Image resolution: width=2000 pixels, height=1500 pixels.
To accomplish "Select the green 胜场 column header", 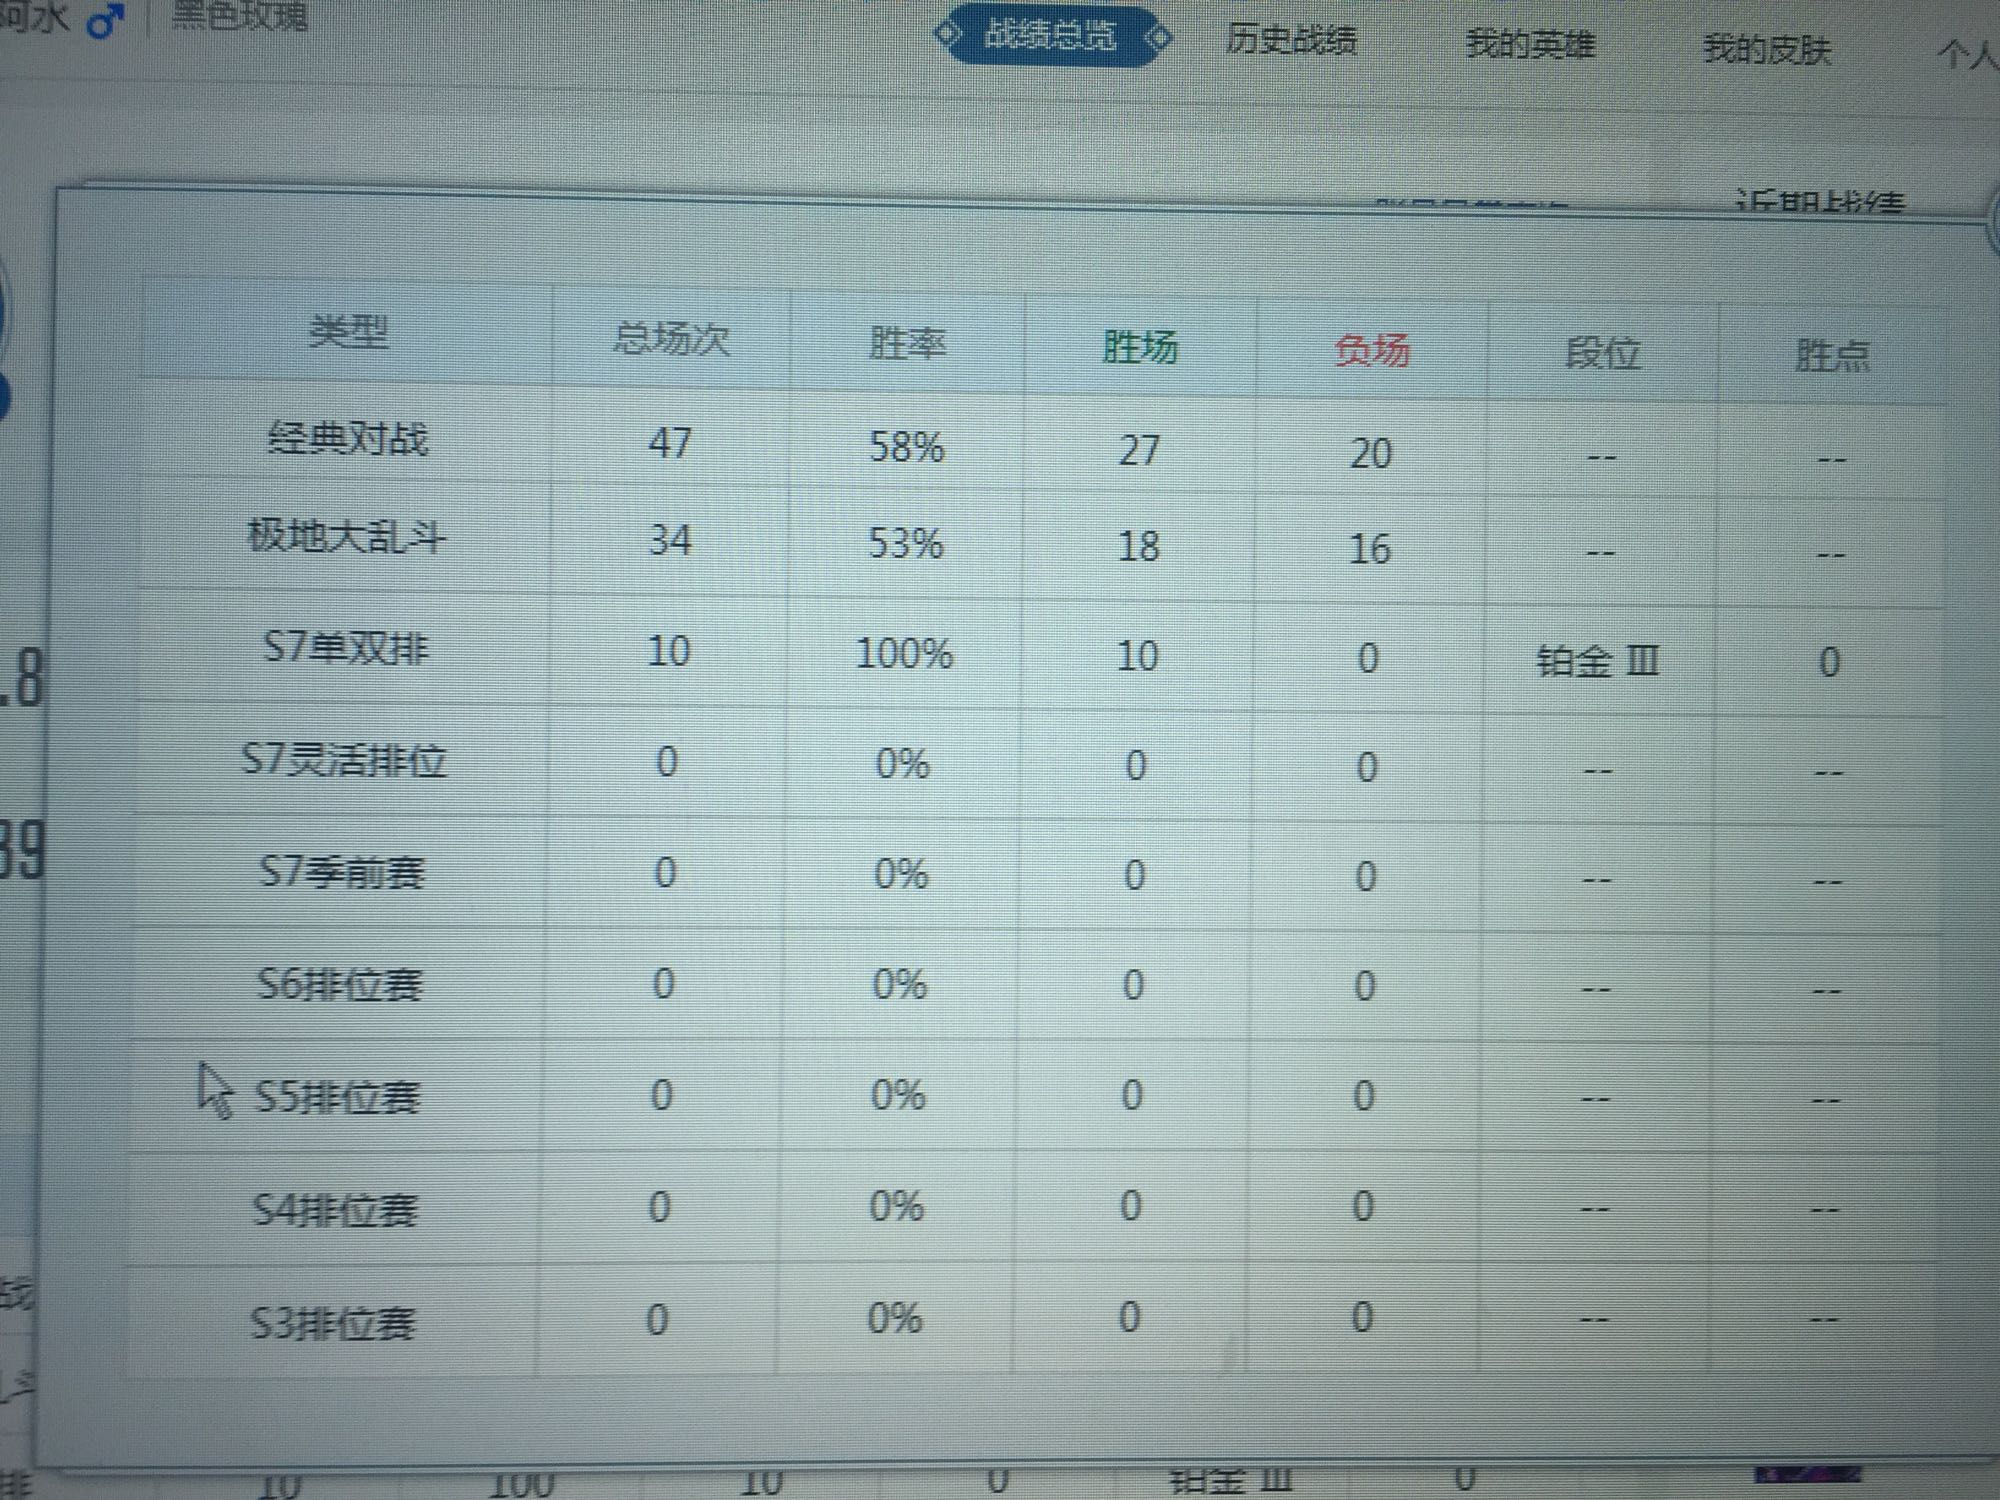I will [x=1140, y=347].
